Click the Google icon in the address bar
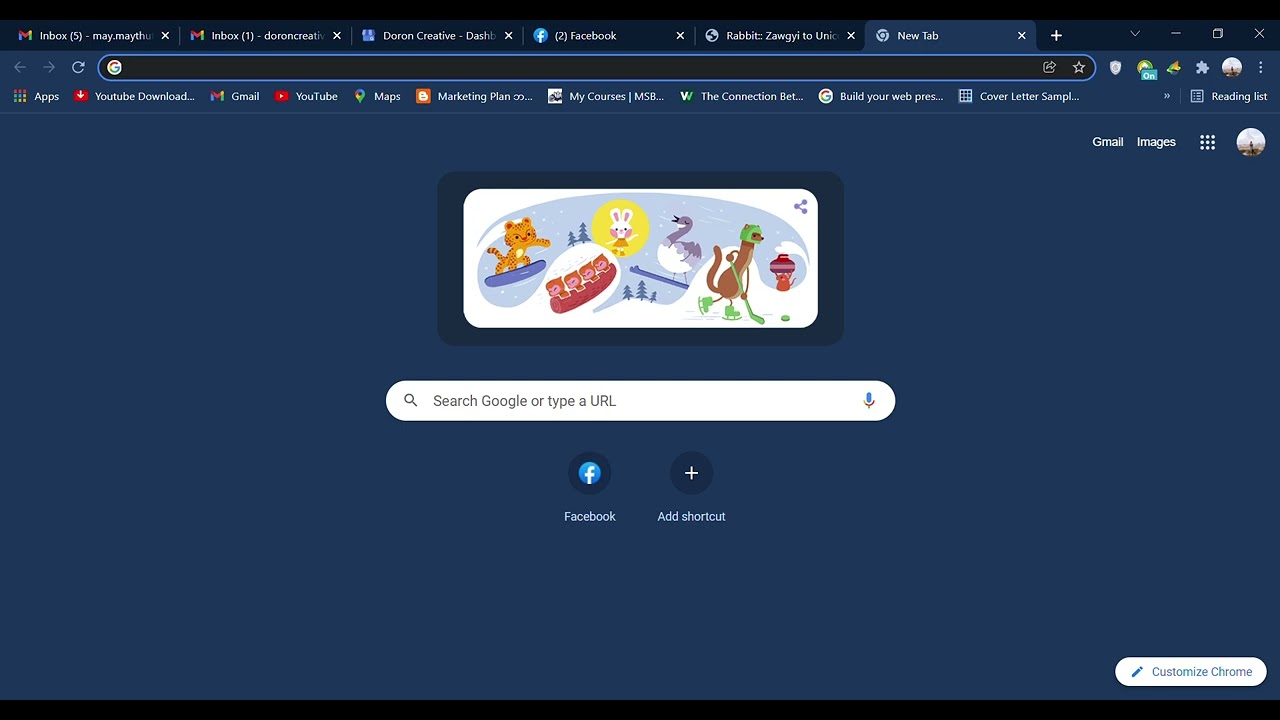This screenshot has width=1280, height=720. [114, 67]
